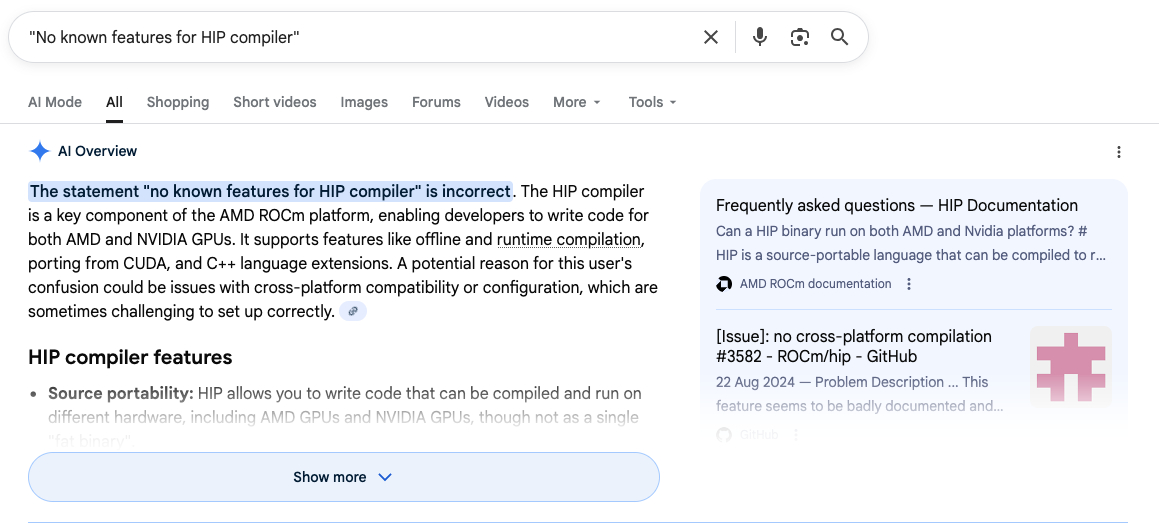Viewport: 1159px width, 528px height.
Task: Open AI Overview three-dot options menu
Action: click(x=1118, y=152)
